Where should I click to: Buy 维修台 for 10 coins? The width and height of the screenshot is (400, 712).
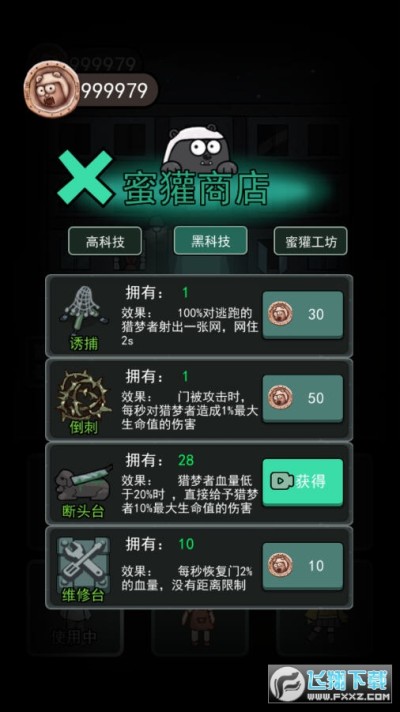point(303,566)
